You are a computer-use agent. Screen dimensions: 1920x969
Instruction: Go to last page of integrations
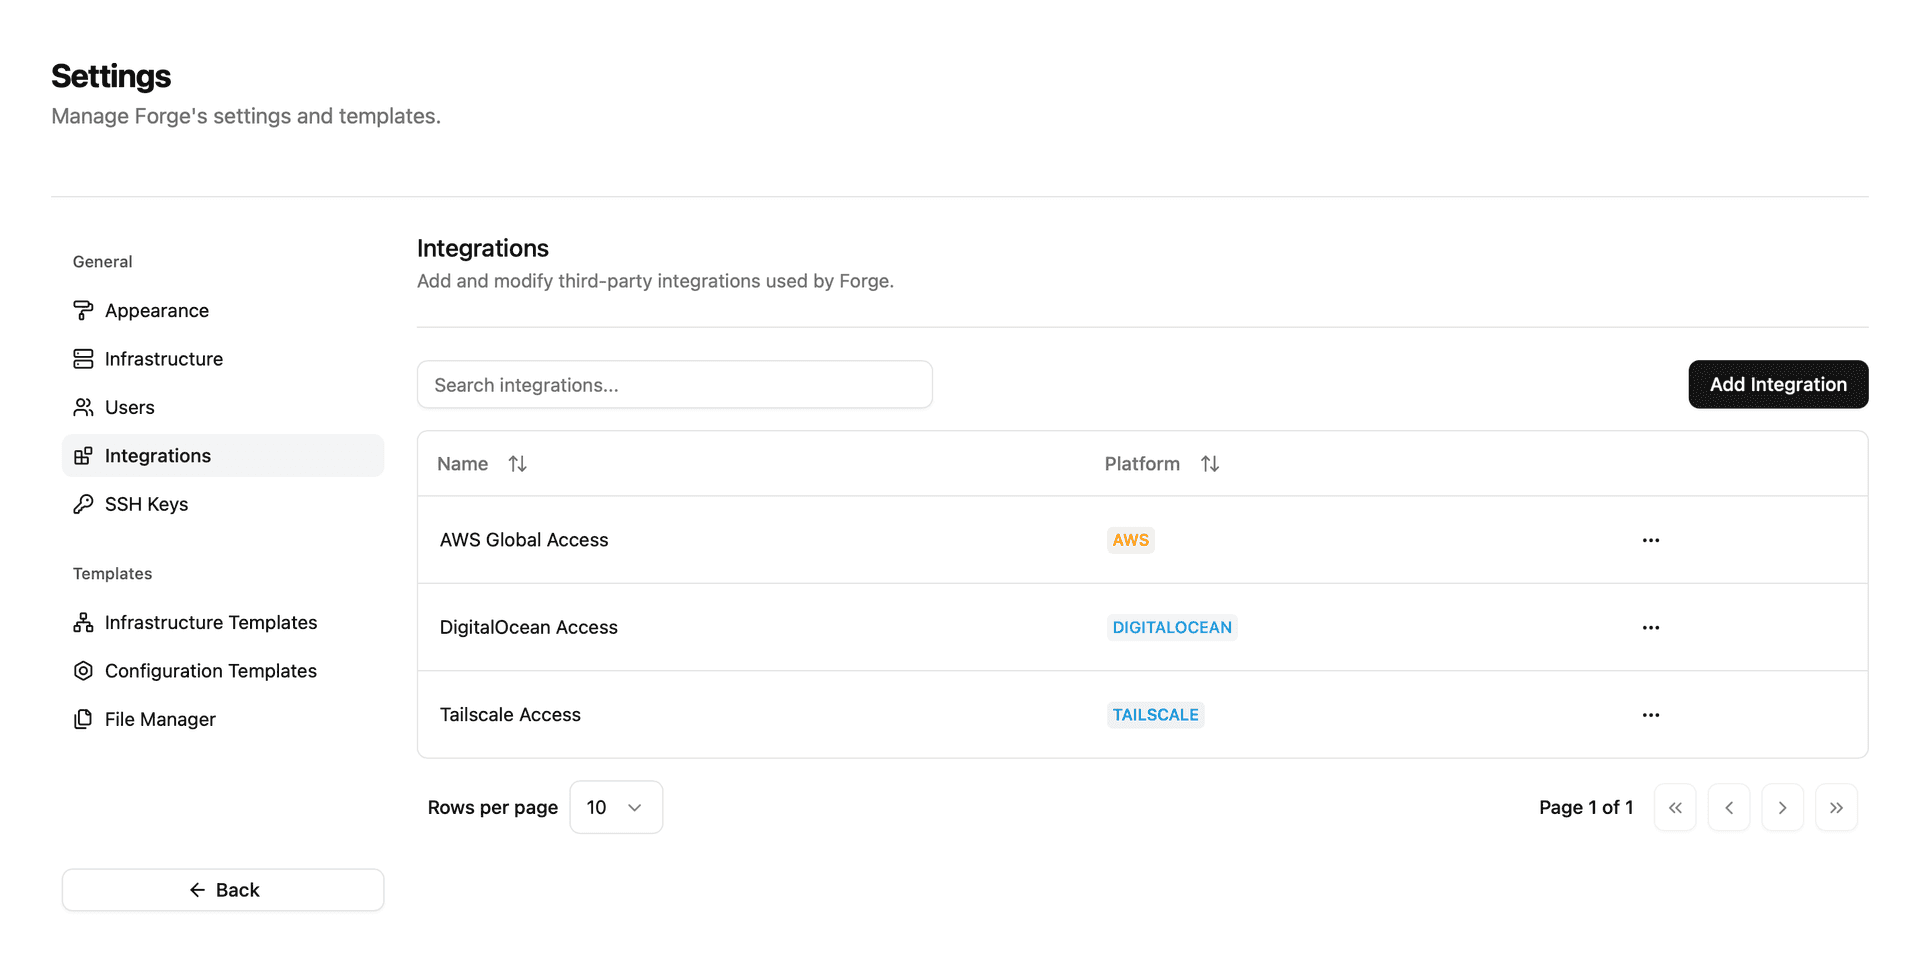pyautogui.click(x=1836, y=808)
